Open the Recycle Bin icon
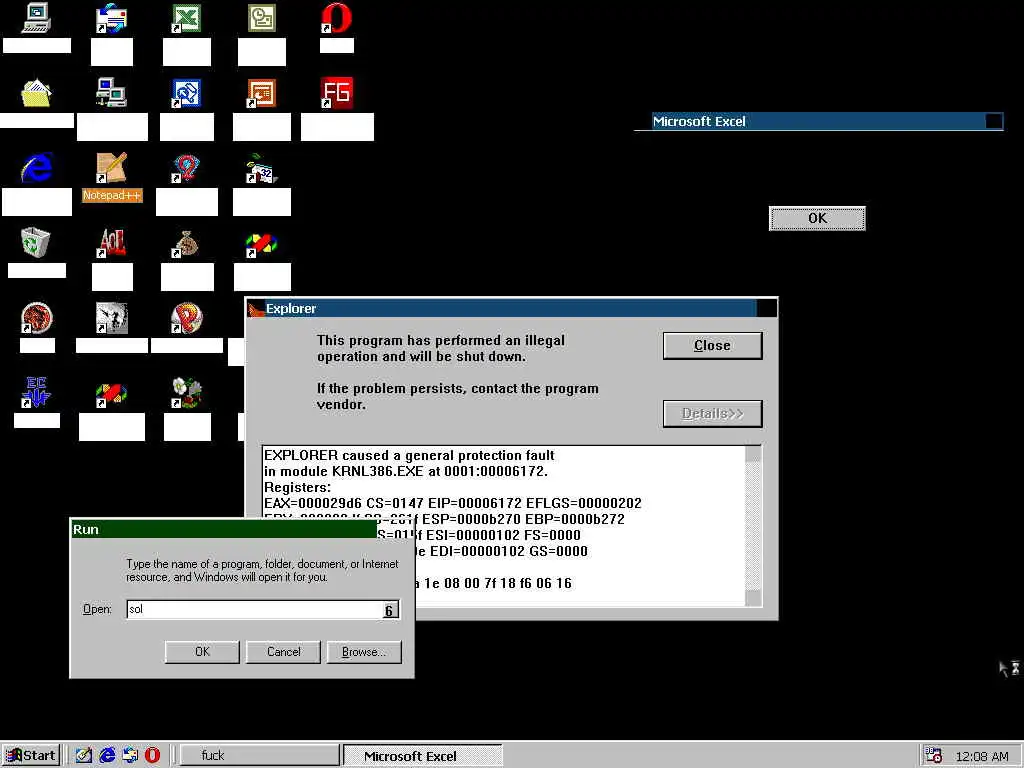 click(x=36, y=242)
